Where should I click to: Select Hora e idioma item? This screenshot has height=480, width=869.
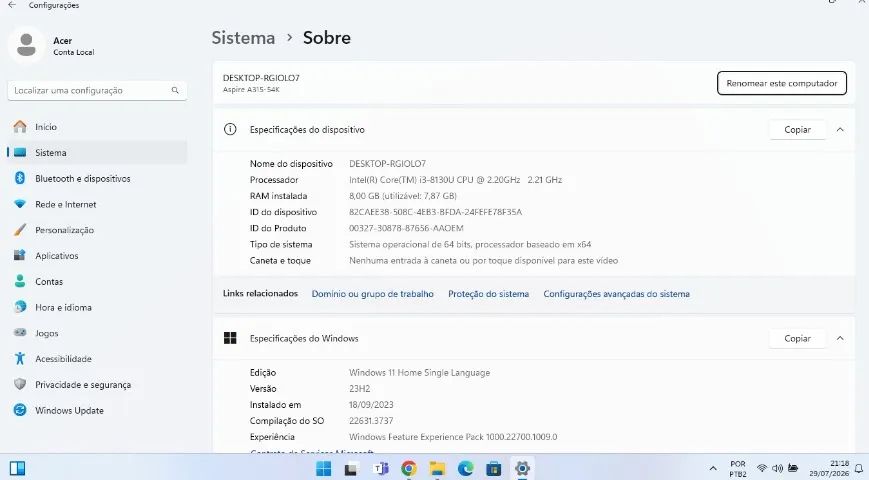(x=97, y=307)
